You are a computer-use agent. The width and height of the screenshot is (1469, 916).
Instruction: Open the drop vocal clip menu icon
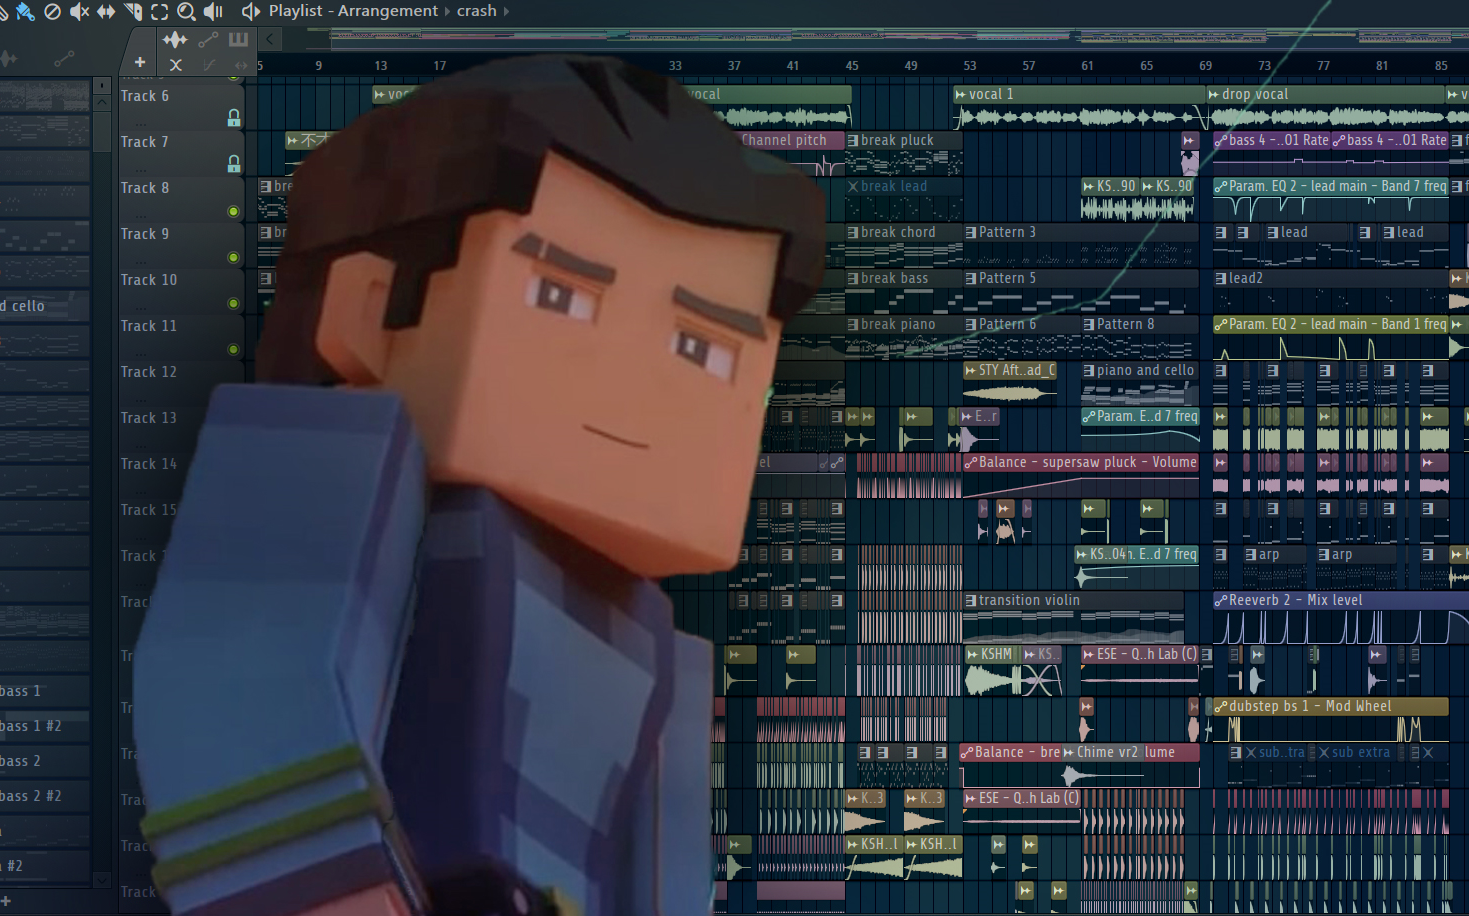click(x=1213, y=94)
